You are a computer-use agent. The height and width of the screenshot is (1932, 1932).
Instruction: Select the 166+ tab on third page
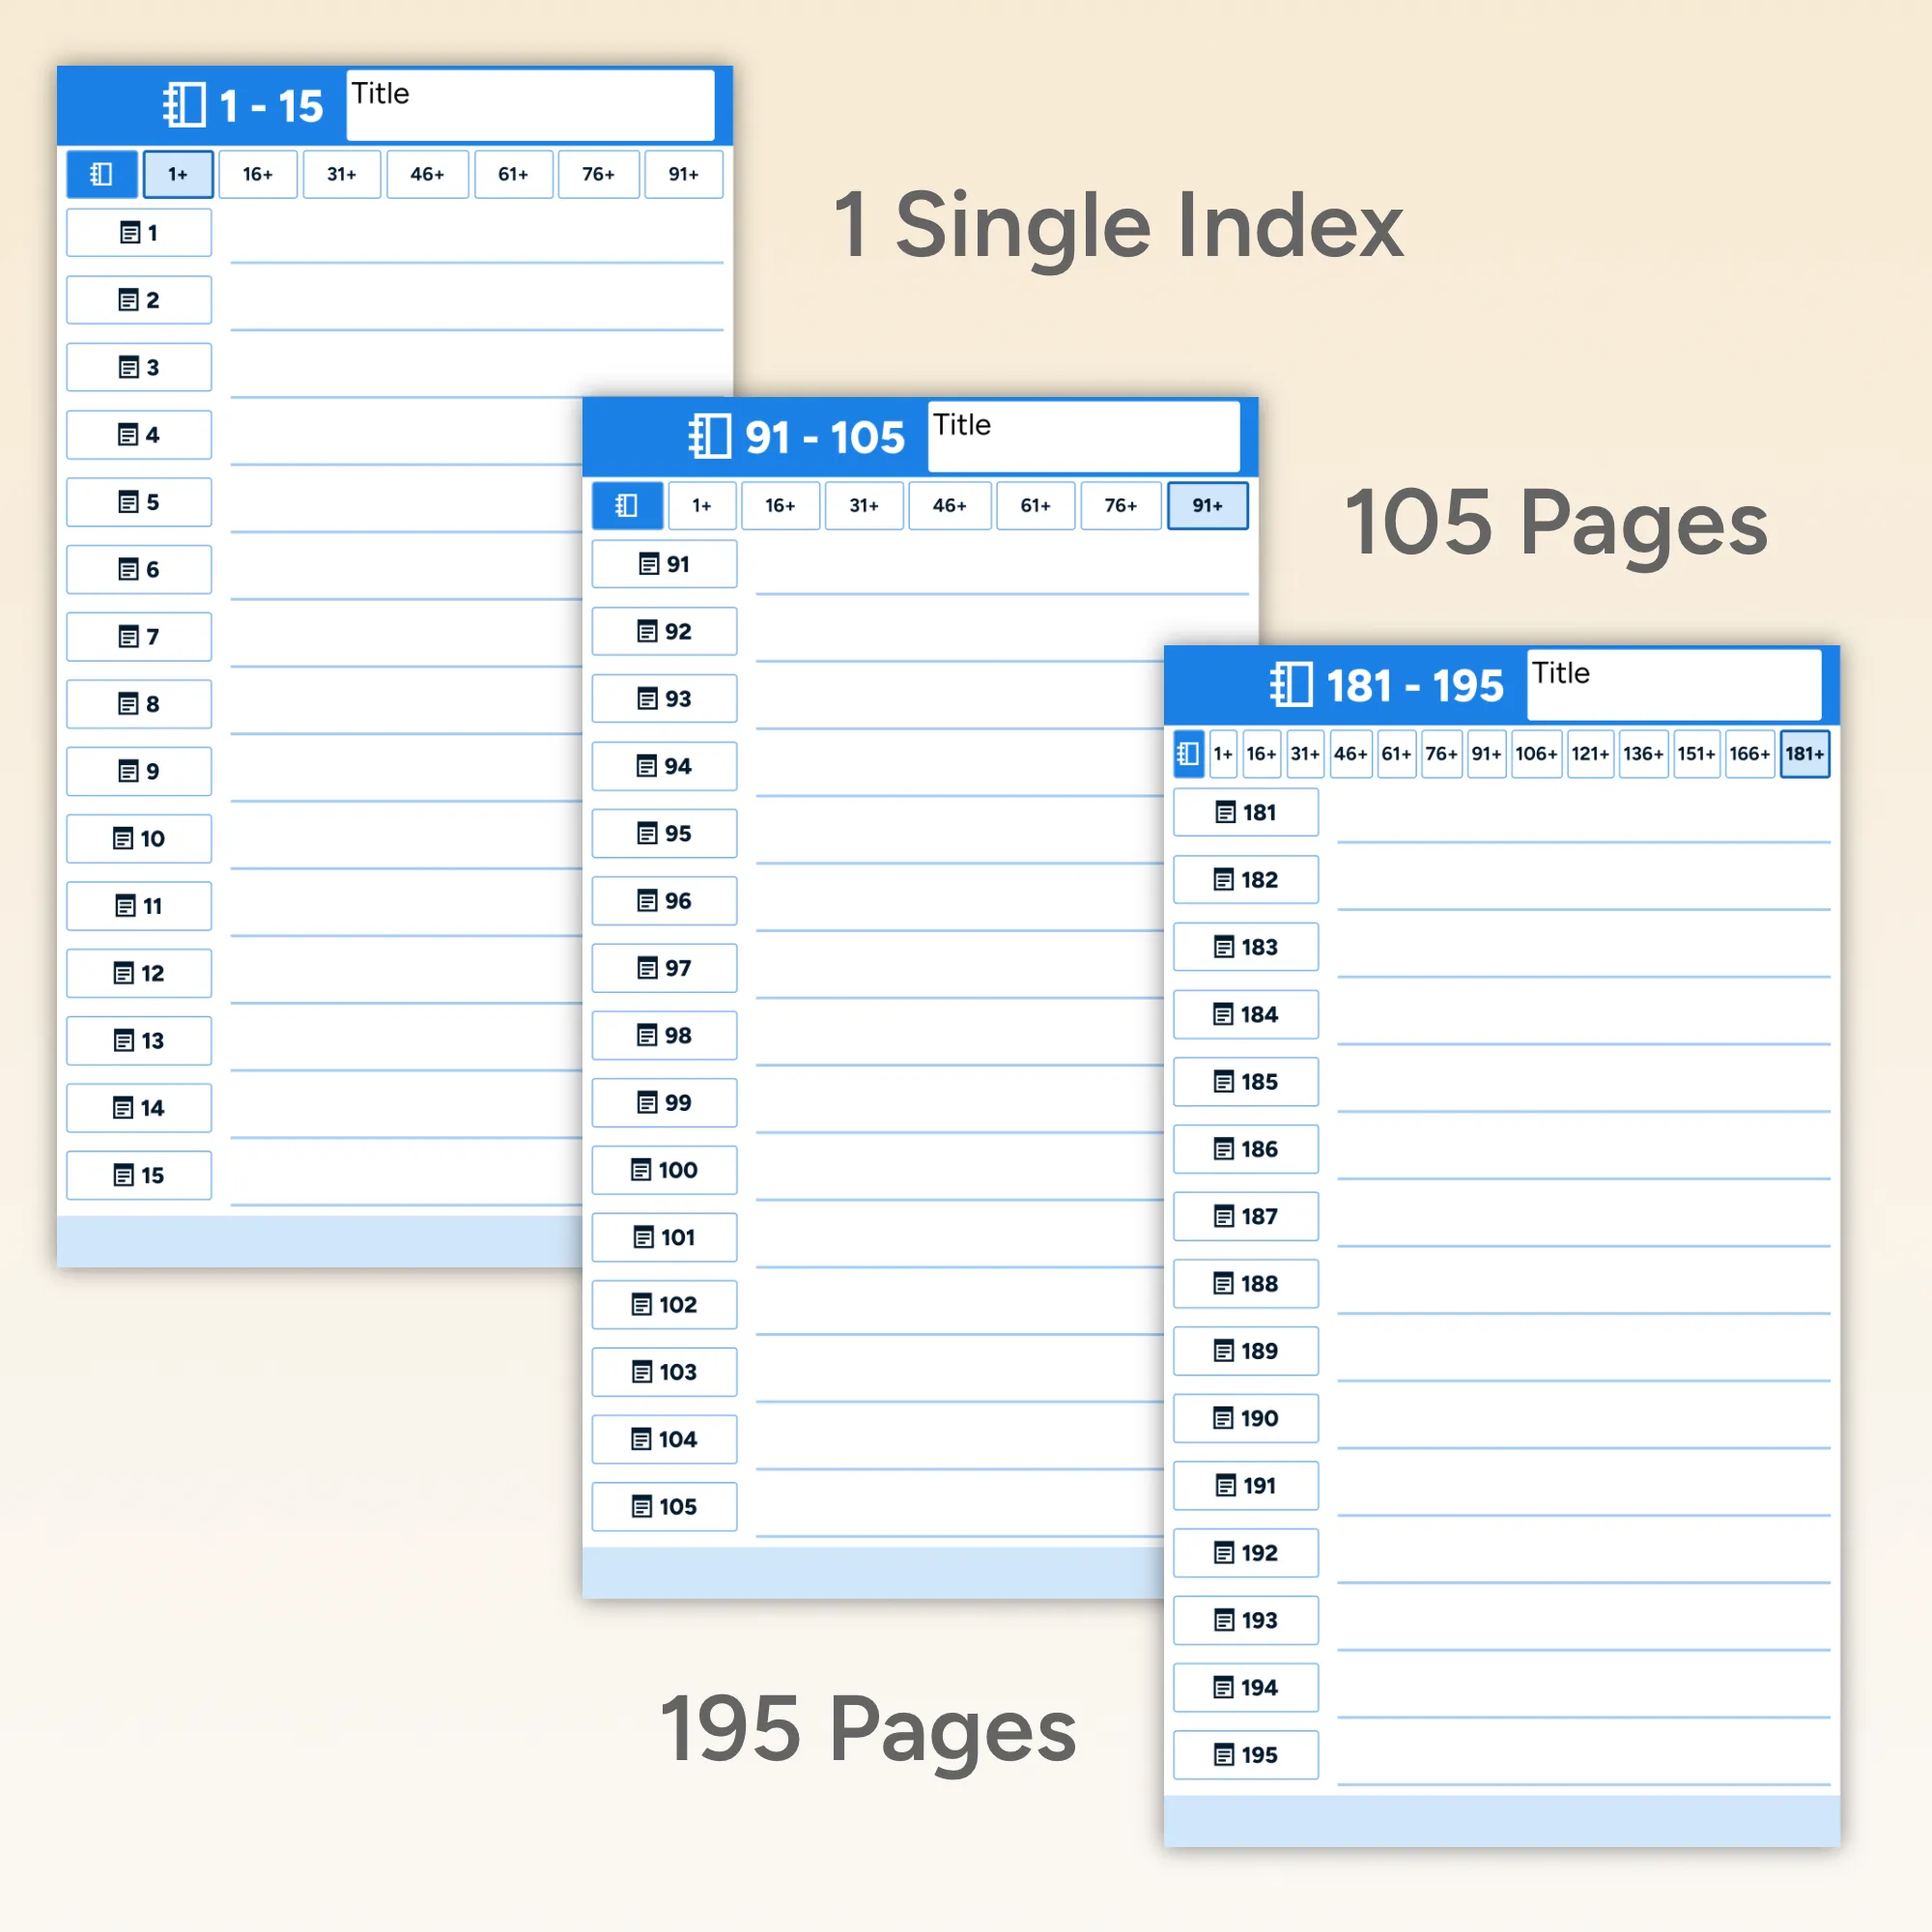1749,754
